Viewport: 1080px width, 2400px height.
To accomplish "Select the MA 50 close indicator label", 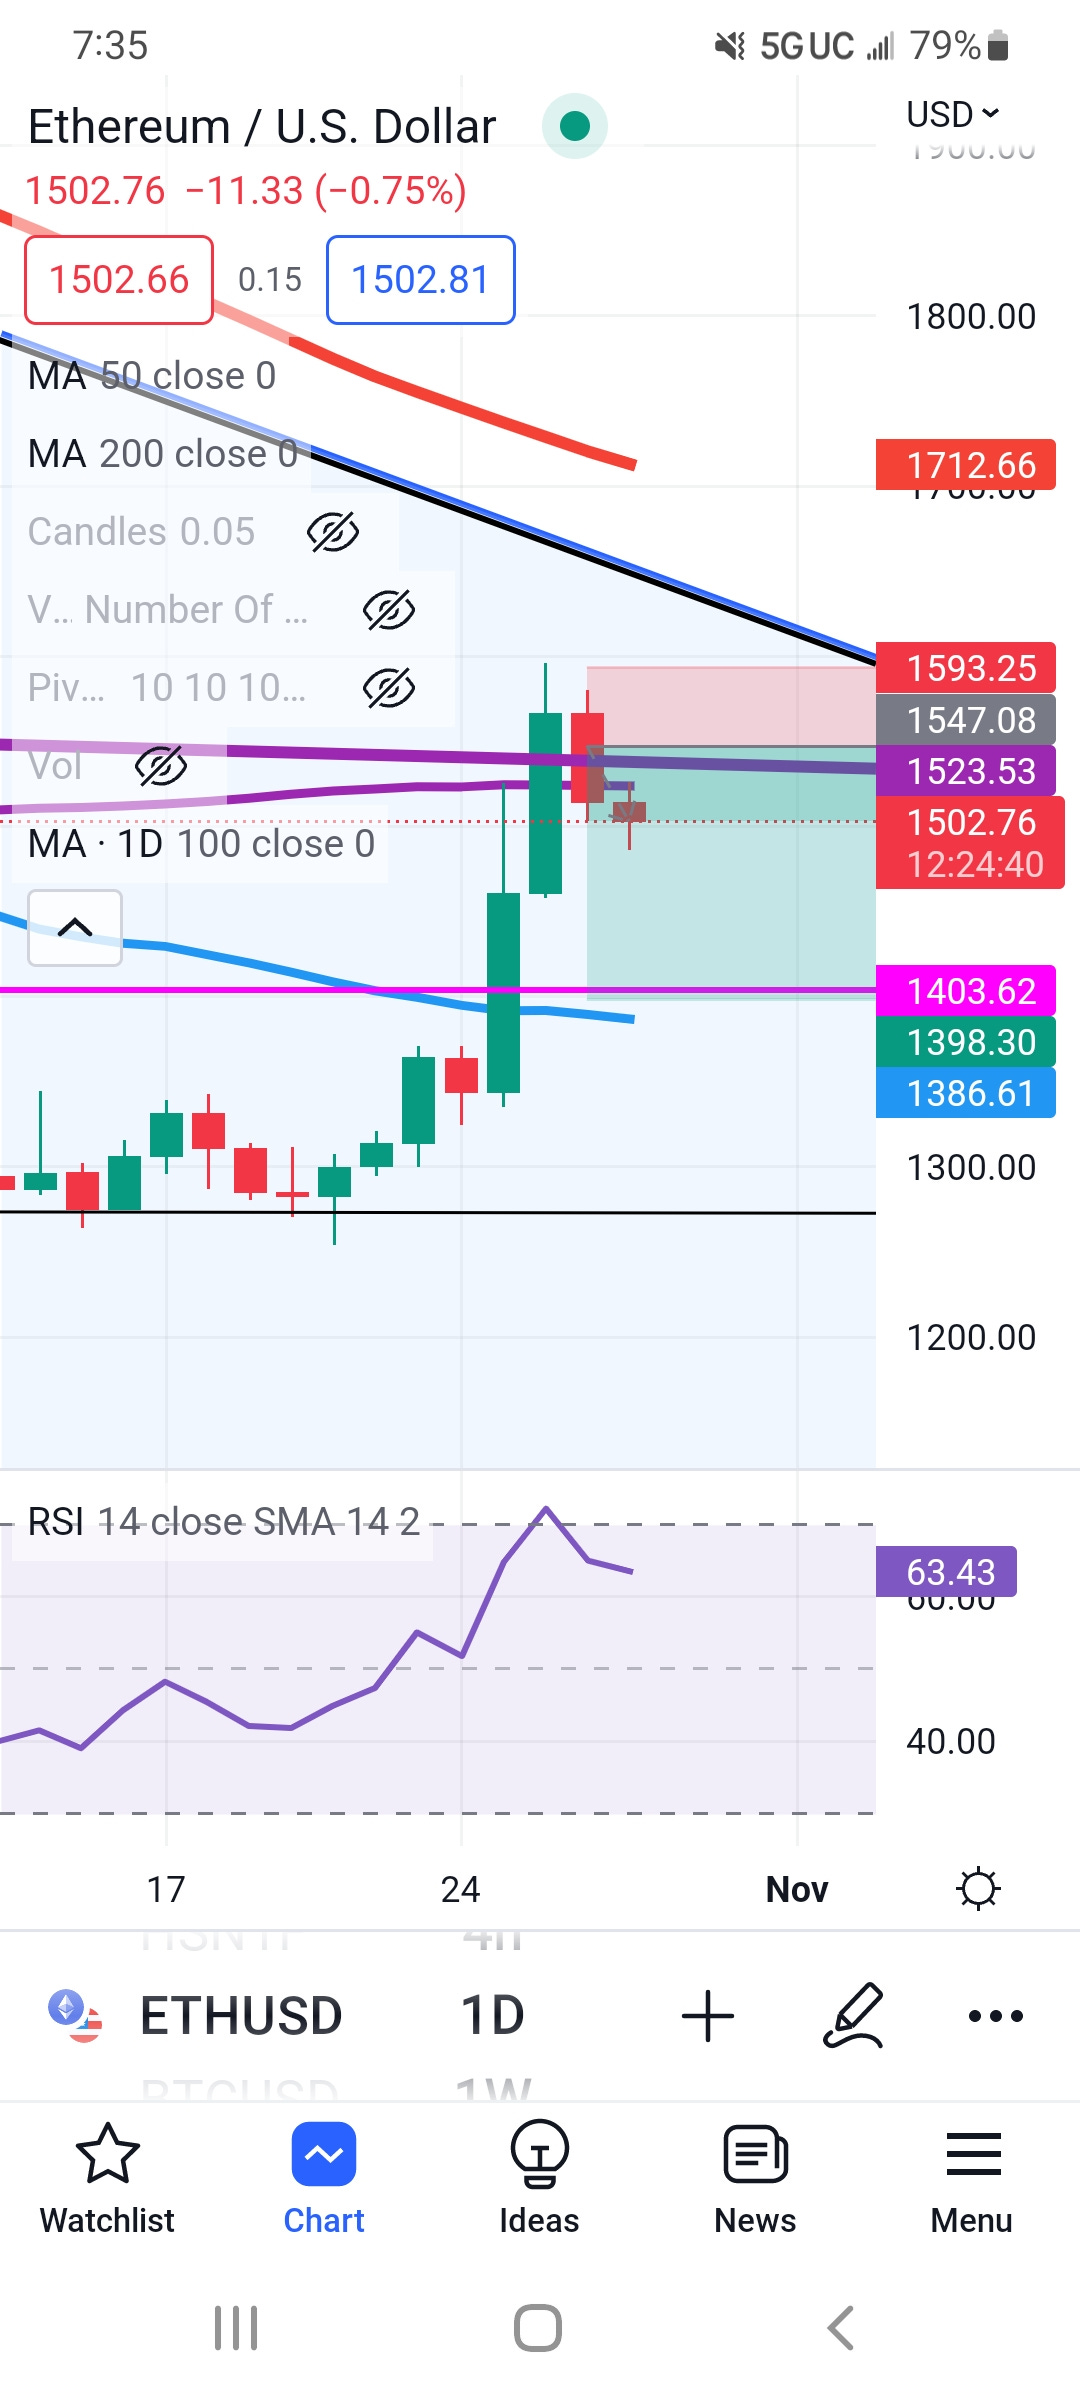I will 152,376.
